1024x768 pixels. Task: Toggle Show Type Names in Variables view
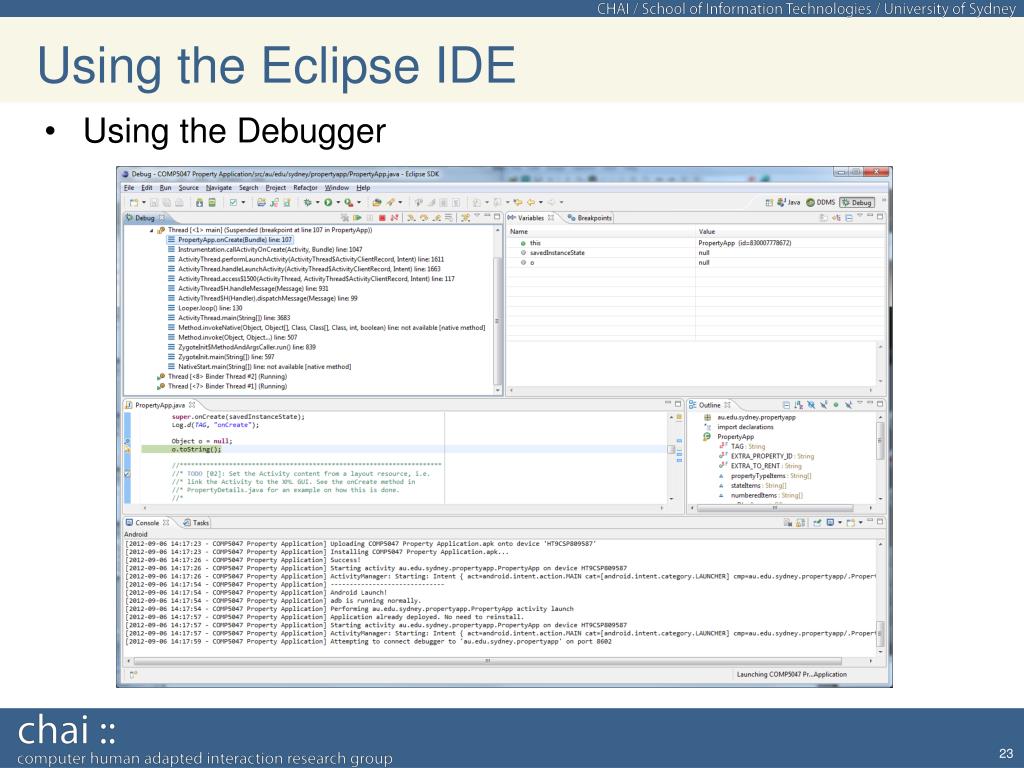coord(824,217)
